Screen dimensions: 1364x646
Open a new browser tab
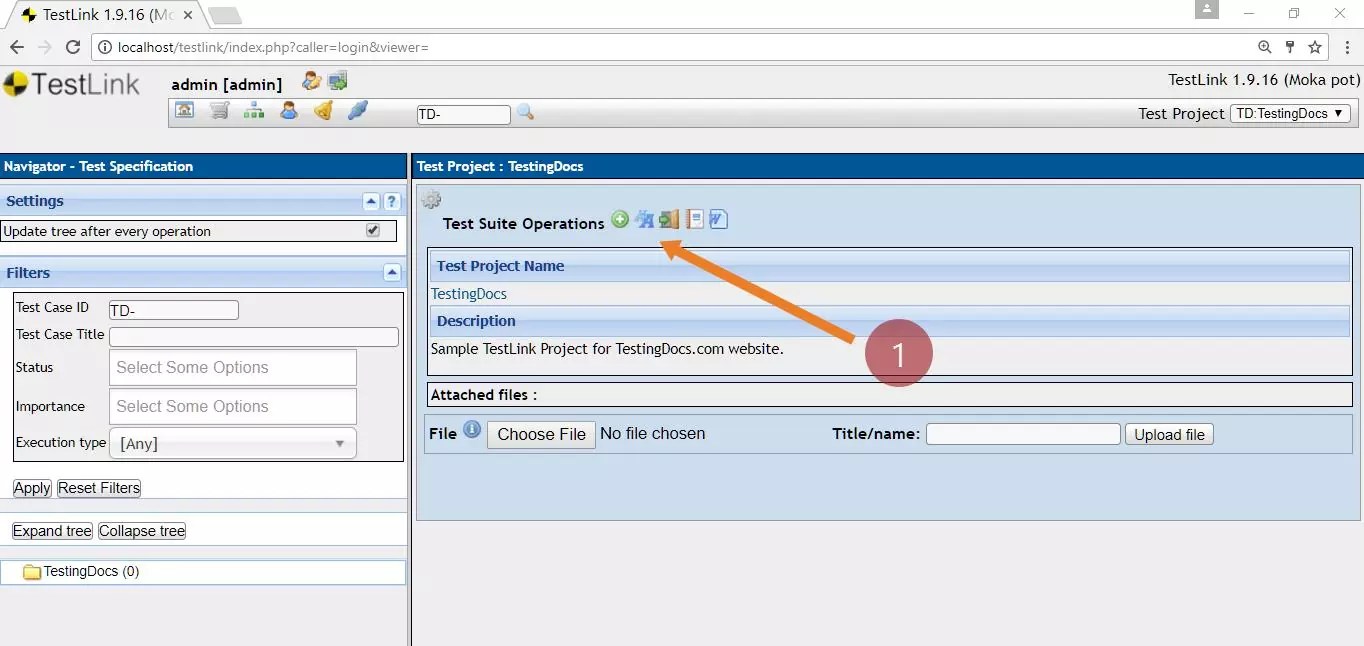[224, 15]
